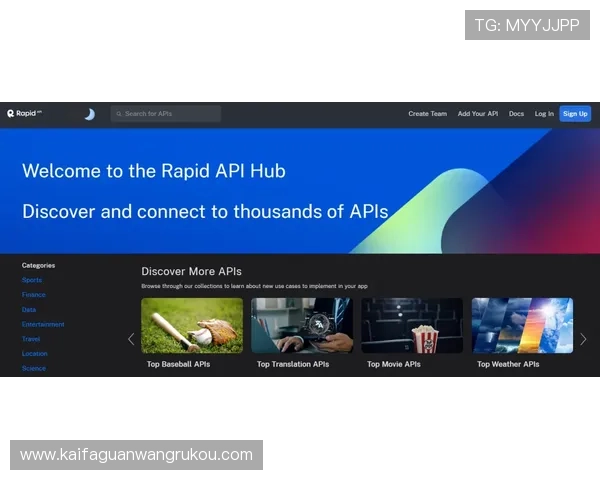This screenshot has width=600, height=480.
Task: Open the Top Baseball APIs thumbnail
Action: click(x=192, y=325)
